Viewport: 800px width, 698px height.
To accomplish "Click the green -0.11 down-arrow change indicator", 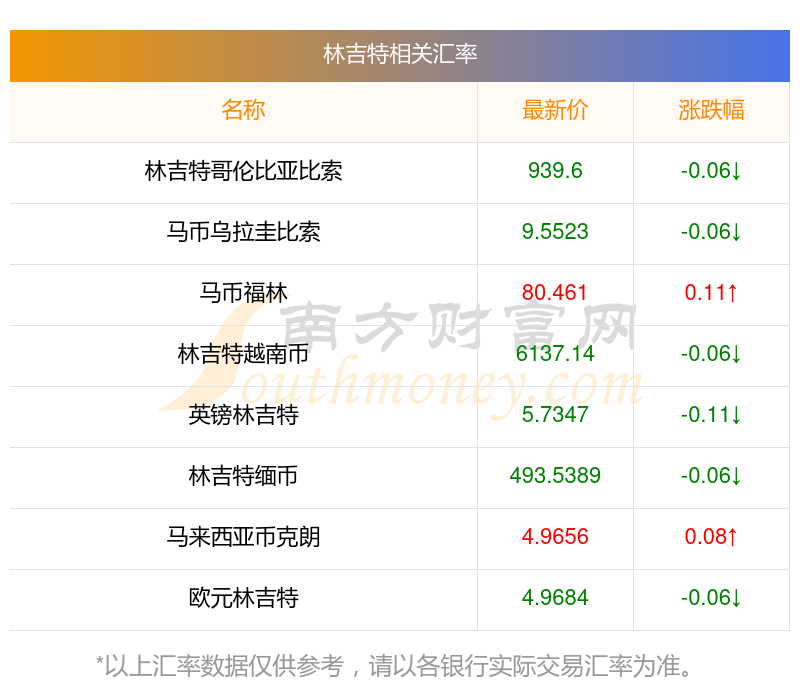I will [x=711, y=415].
